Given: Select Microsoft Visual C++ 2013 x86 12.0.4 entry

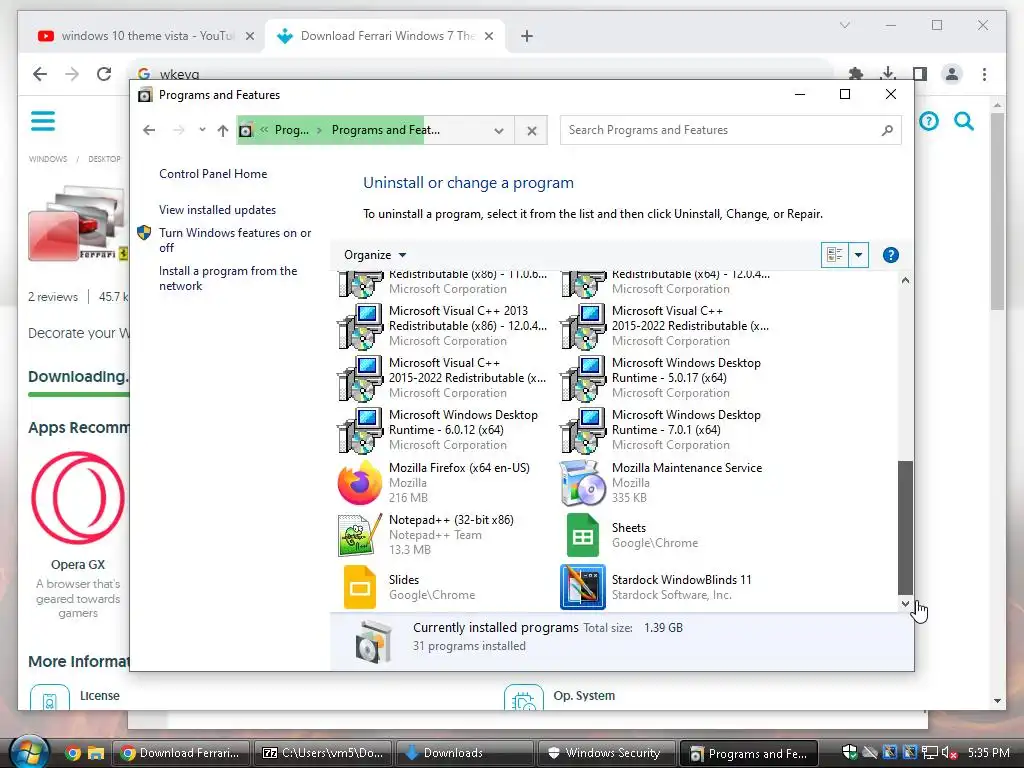Looking at the screenshot, I should point(442,325).
